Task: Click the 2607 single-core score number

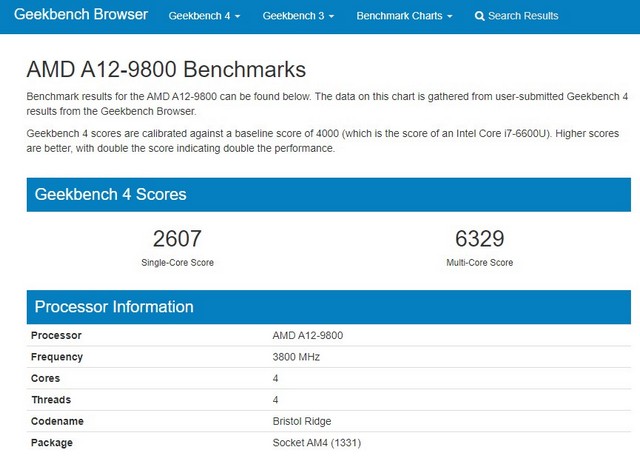Action: pos(177,238)
